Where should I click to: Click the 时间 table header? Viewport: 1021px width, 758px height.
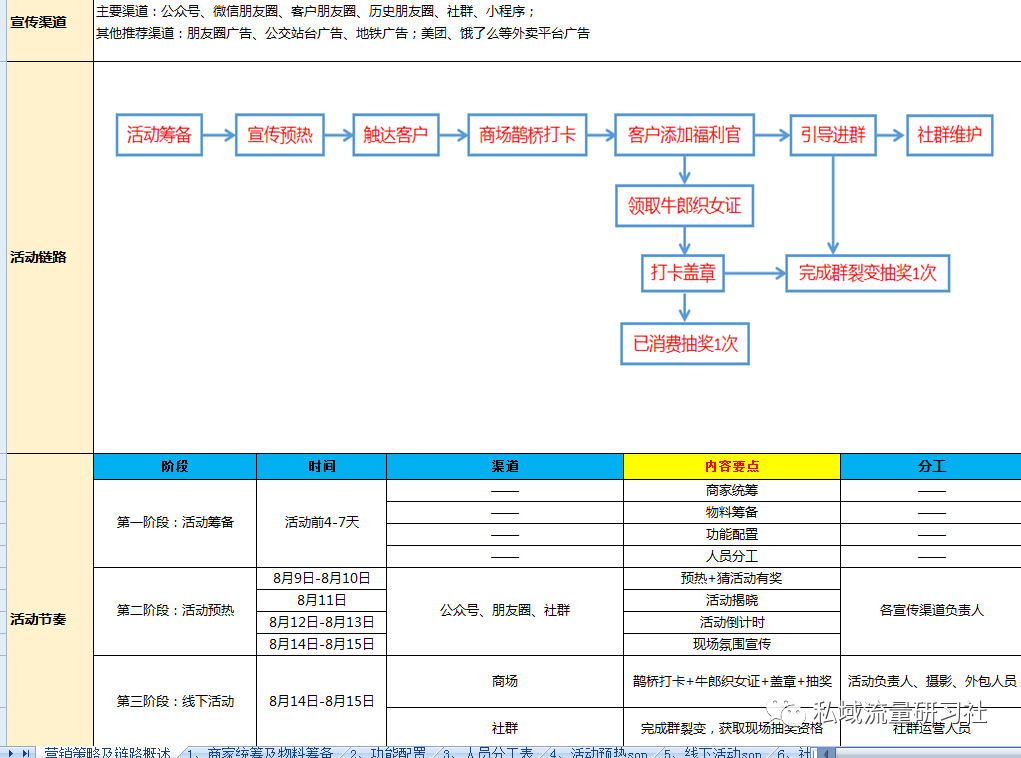point(322,466)
